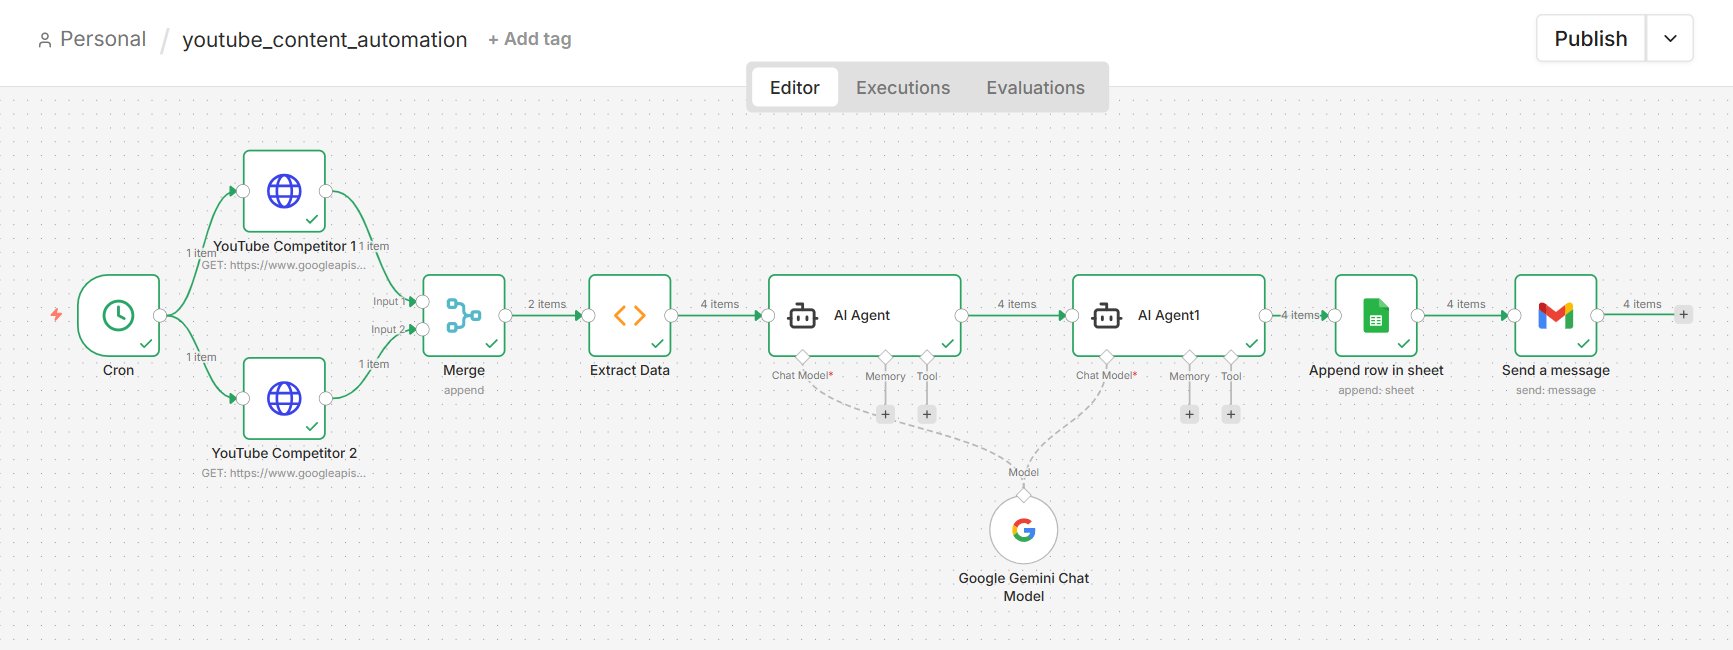Image resolution: width=1733 pixels, height=650 pixels.
Task: Click the YouTube Competitor 2 label
Action: click(284, 453)
